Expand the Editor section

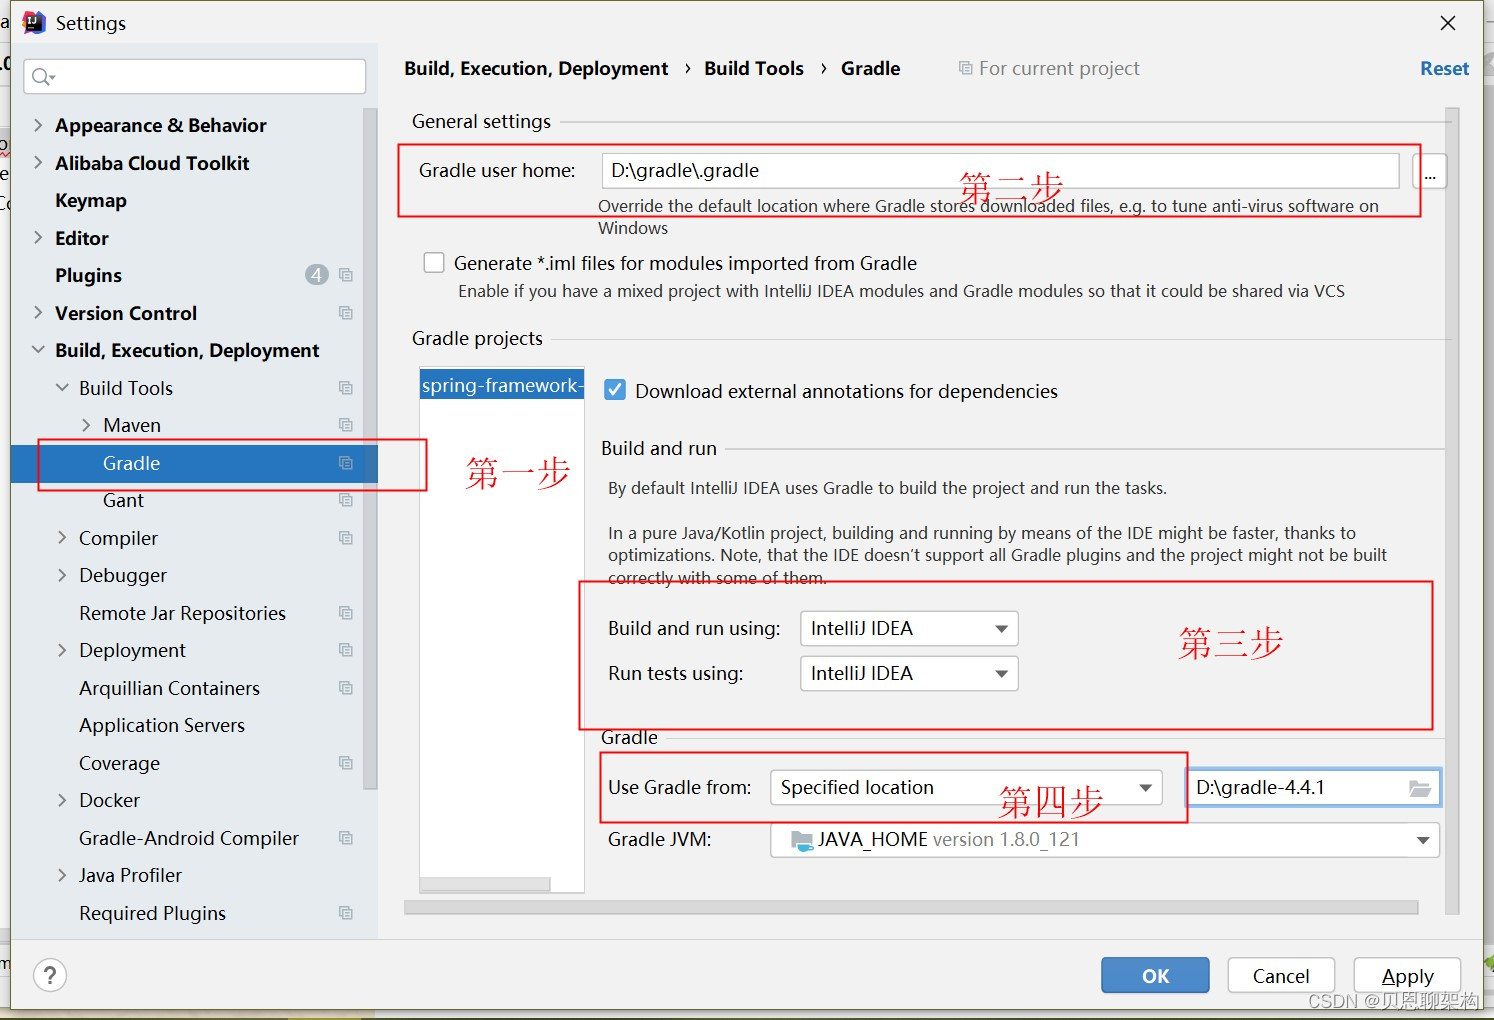(38, 238)
